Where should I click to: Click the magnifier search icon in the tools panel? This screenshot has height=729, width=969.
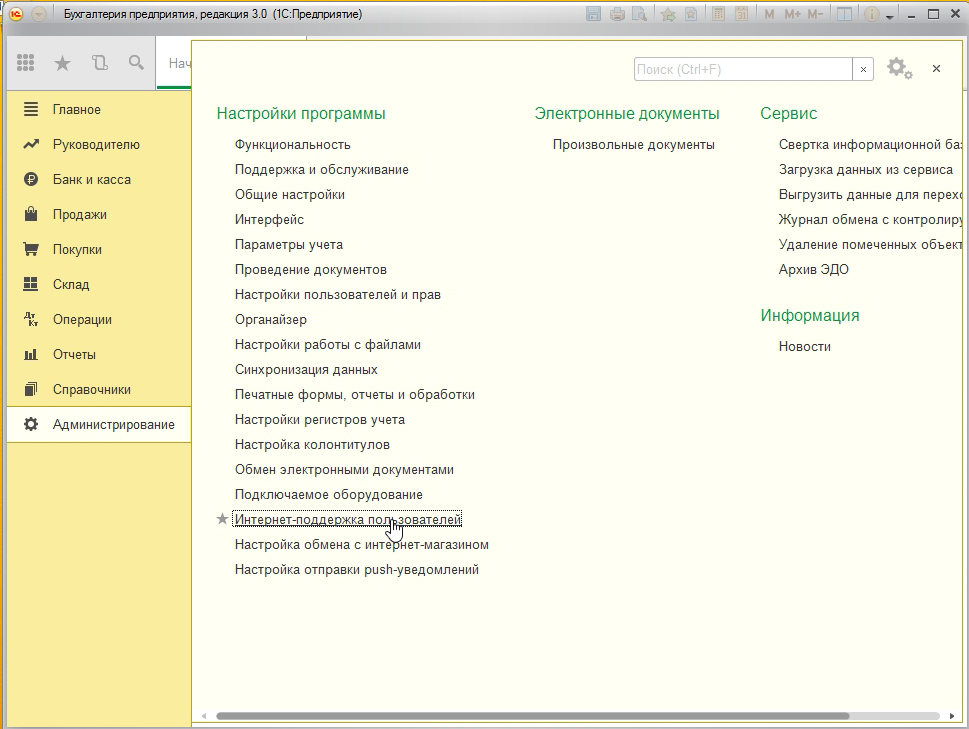(x=137, y=62)
